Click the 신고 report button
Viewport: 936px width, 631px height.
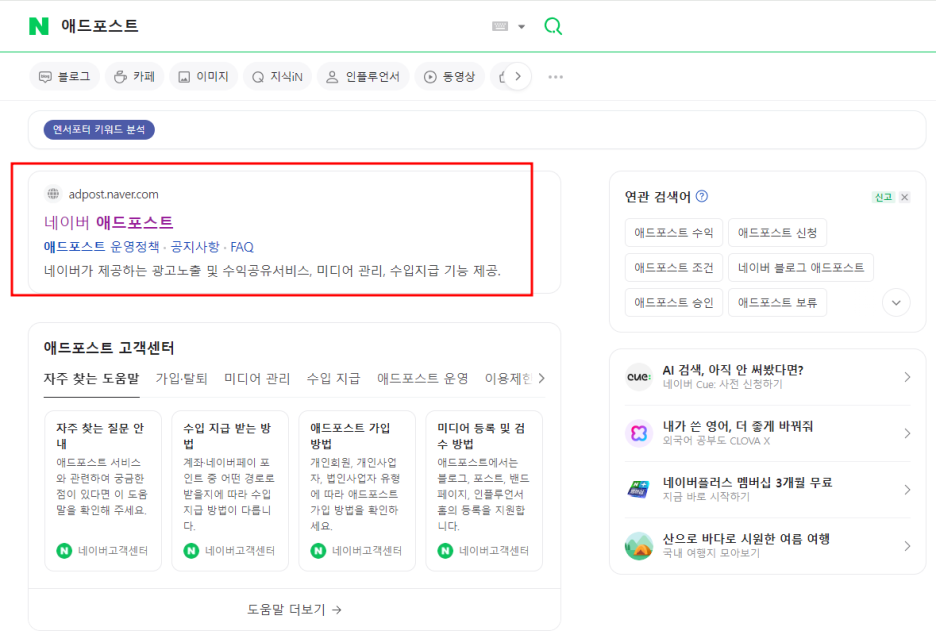pos(883,197)
